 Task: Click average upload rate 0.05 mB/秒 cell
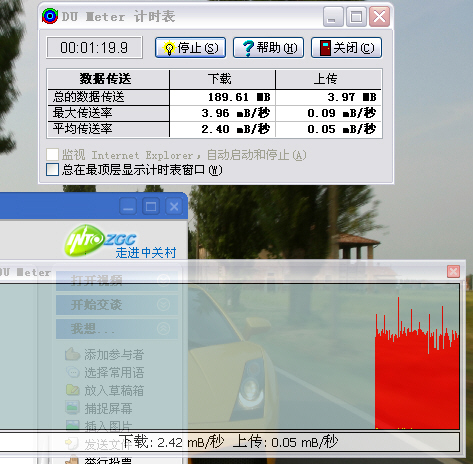pyautogui.click(x=329, y=129)
